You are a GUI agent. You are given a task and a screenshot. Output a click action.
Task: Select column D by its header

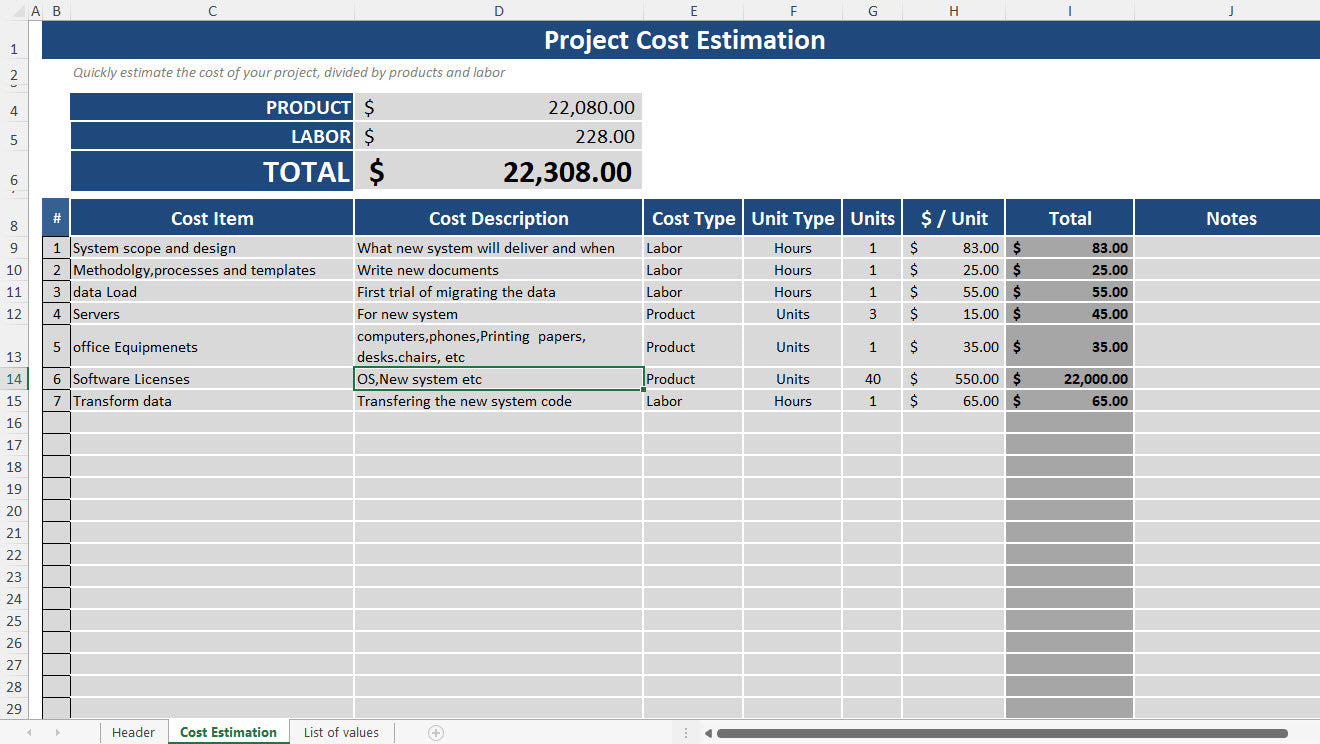[x=498, y=11]
